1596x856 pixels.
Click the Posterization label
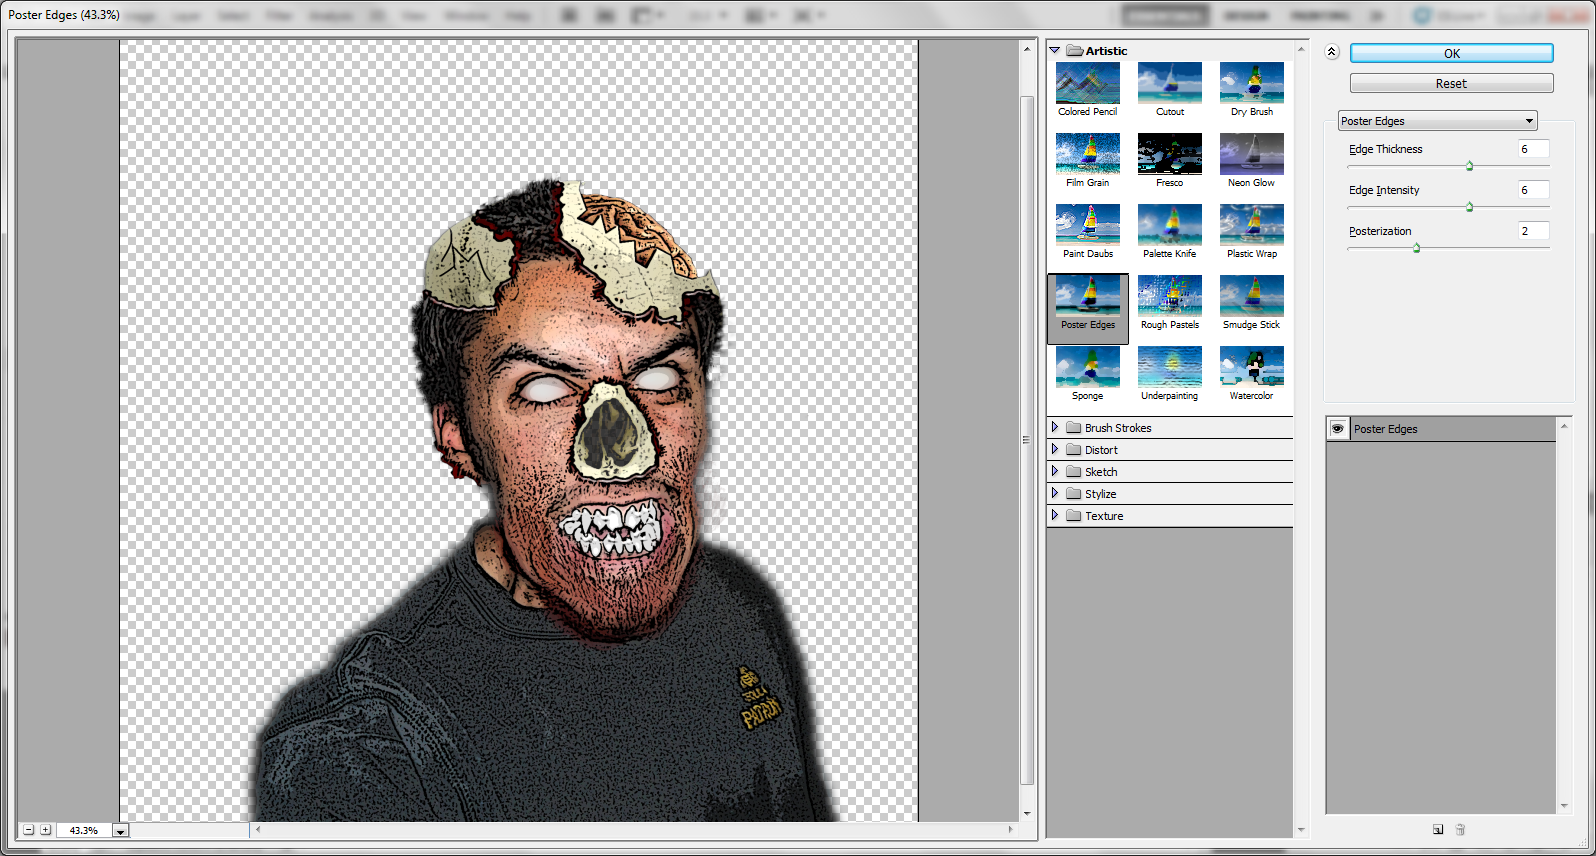(x=1380, y=231)
